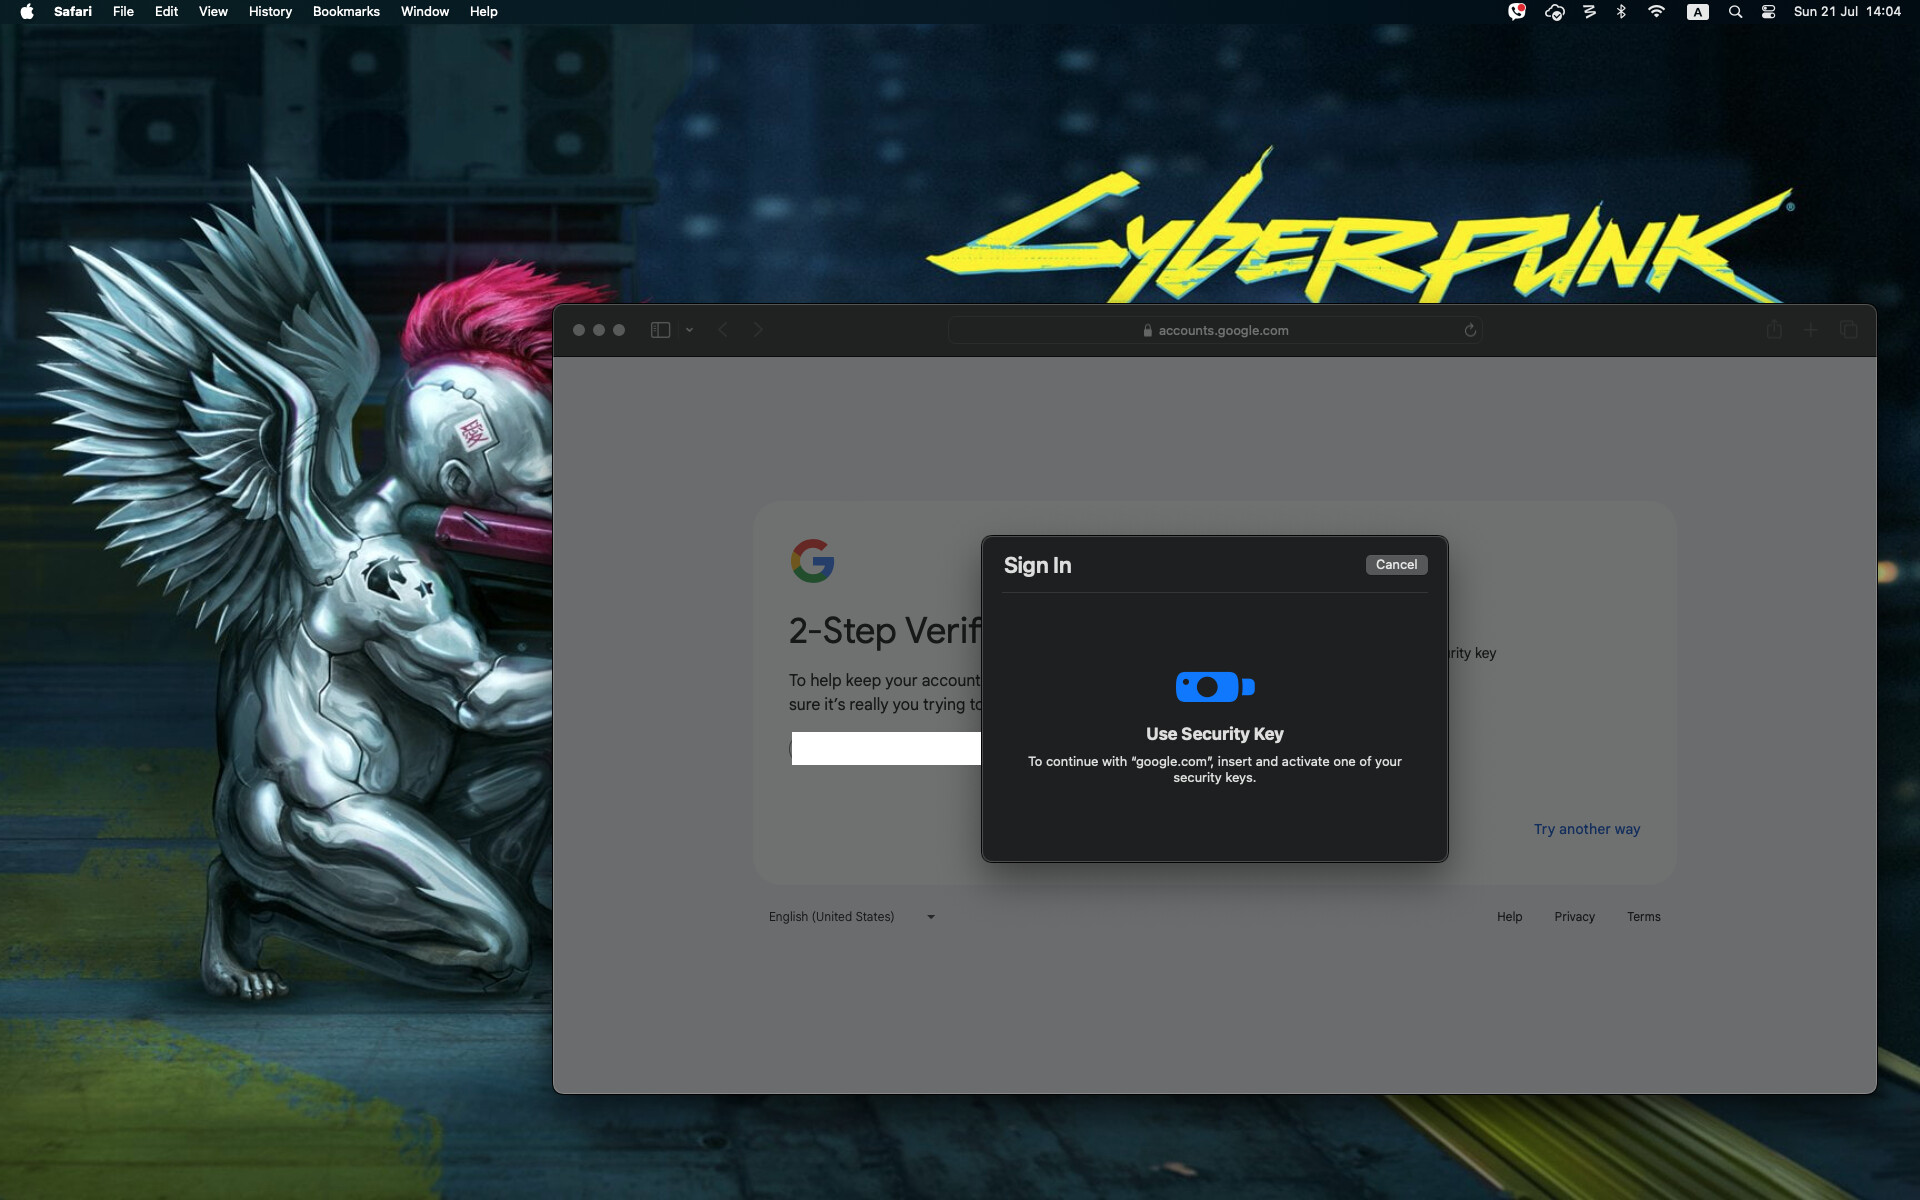The image size is (1920, 1200).
Task: Open a new tab with the plus icon
Action: 1810,330
